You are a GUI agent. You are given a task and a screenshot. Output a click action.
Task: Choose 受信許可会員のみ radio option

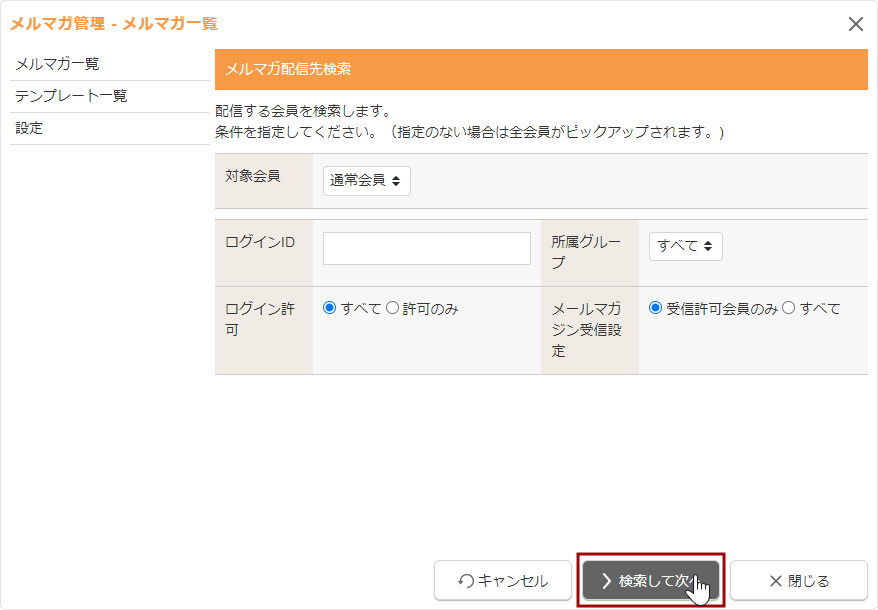656,309
